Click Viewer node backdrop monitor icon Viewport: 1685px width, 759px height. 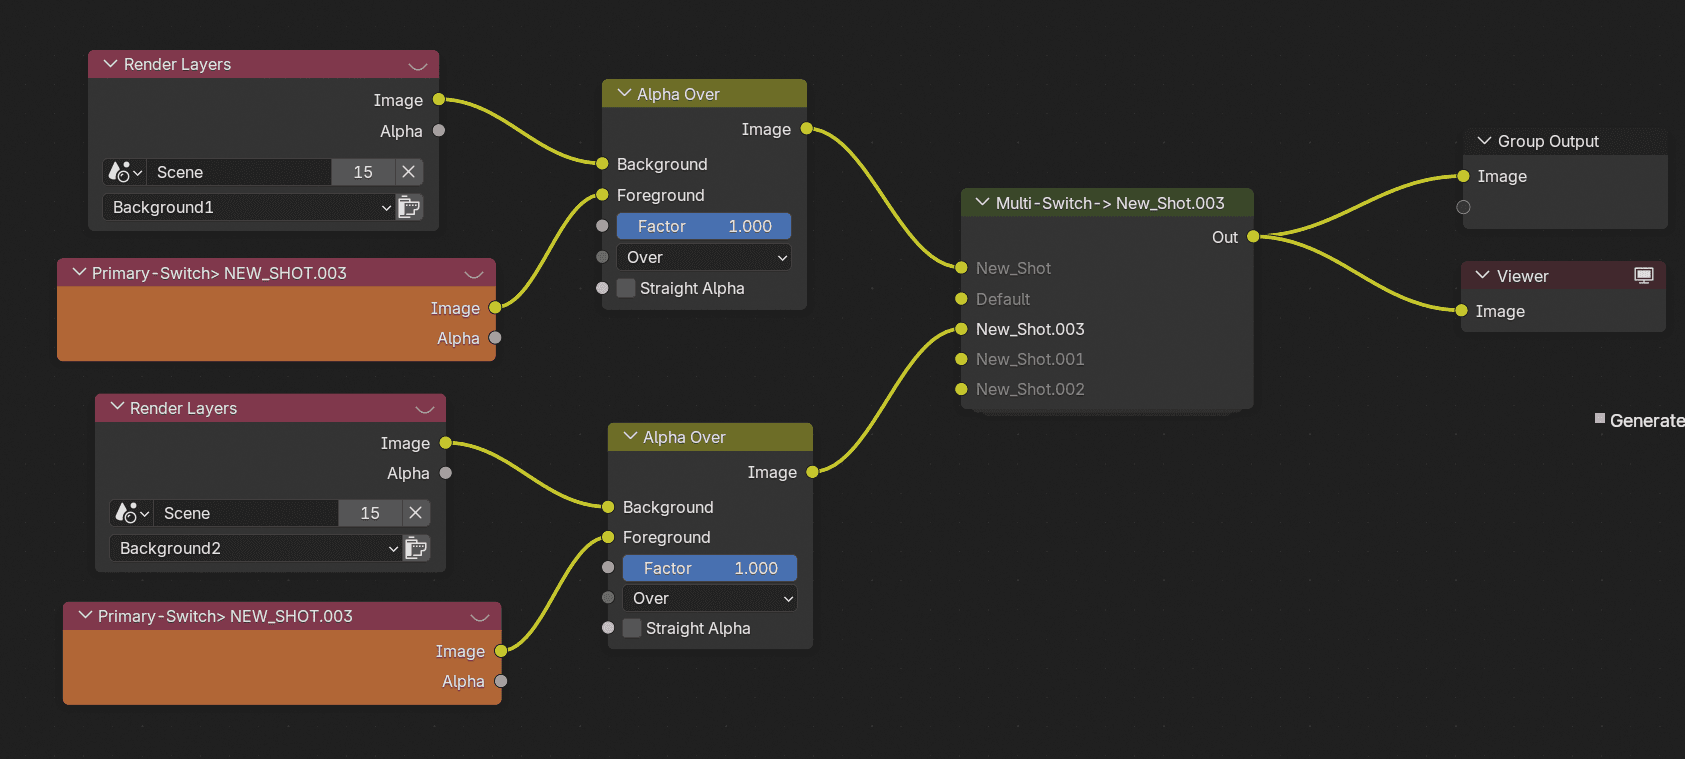[x=1644, y=275]
